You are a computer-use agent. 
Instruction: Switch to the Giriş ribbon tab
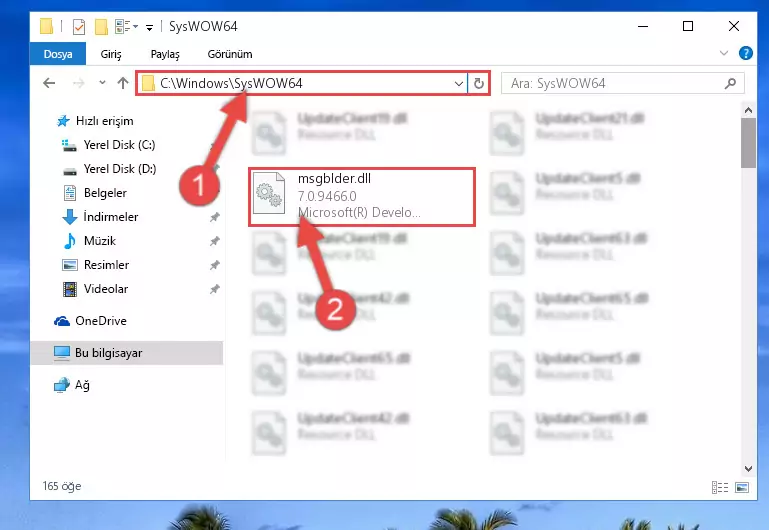pyautogui.click(x=111, y=54)
